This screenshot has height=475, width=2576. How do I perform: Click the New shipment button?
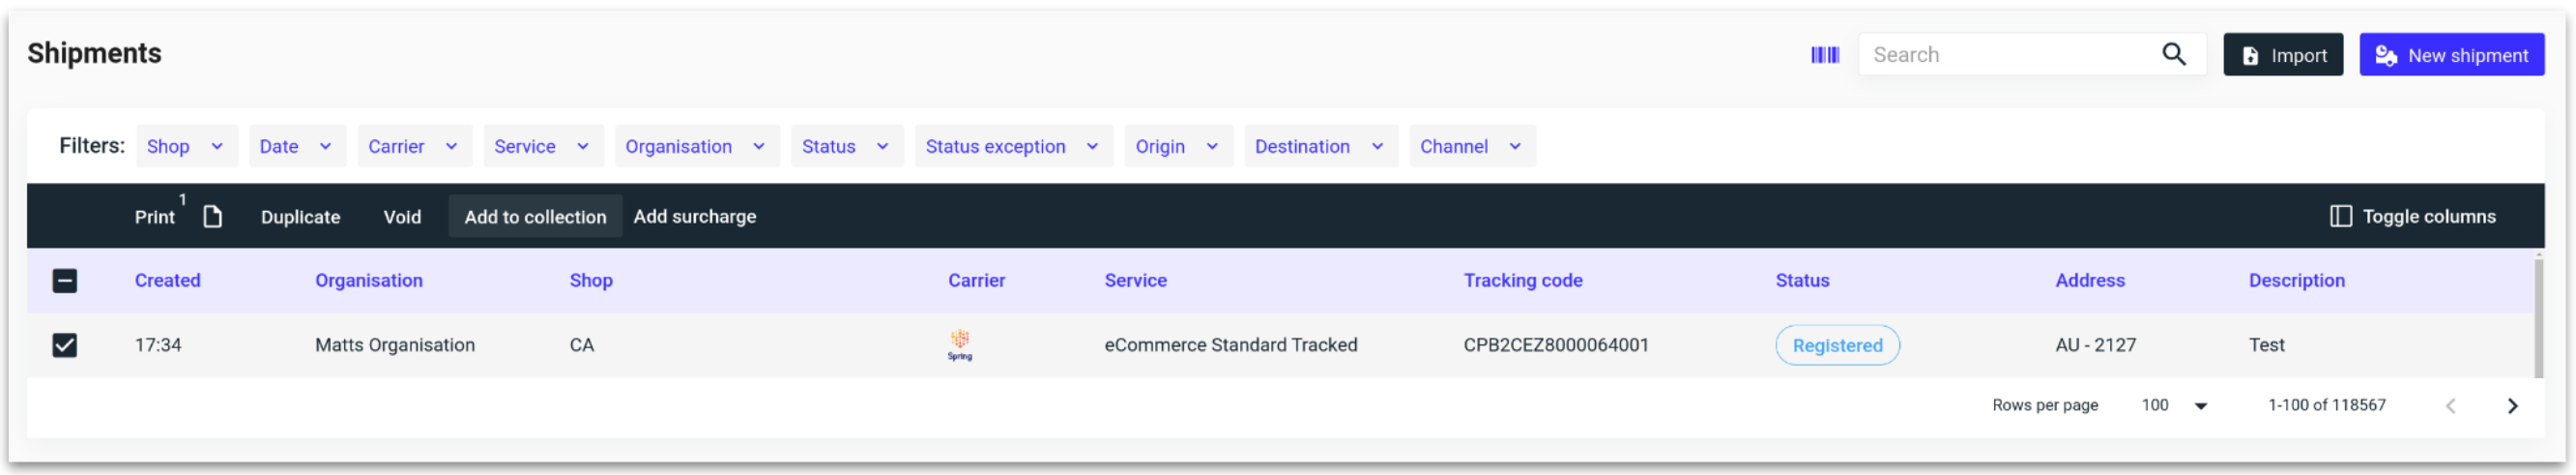coord(2450,55)
